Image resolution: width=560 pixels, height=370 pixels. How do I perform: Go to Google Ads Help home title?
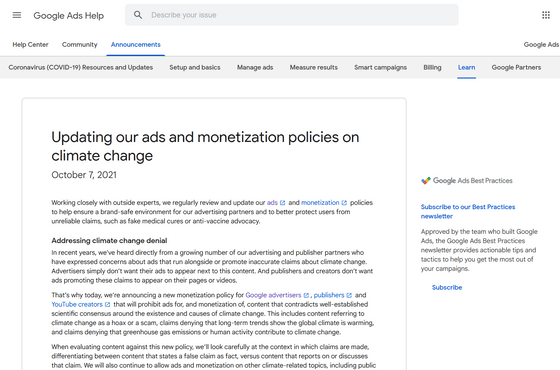pos(69,15)
